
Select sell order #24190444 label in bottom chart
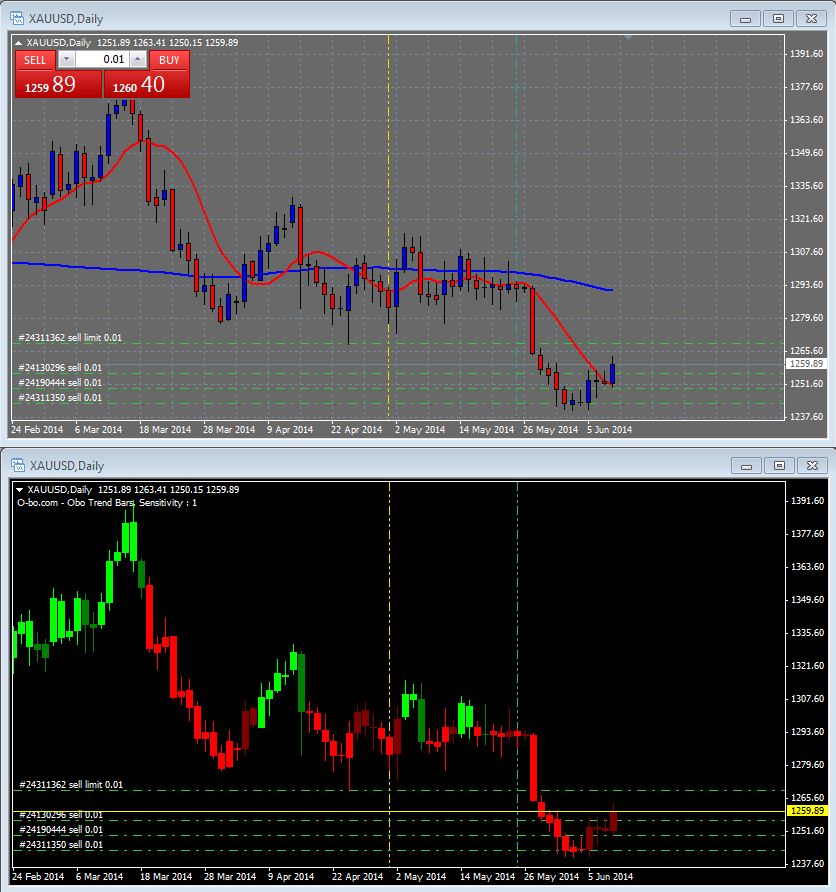[x=60, y=830]
